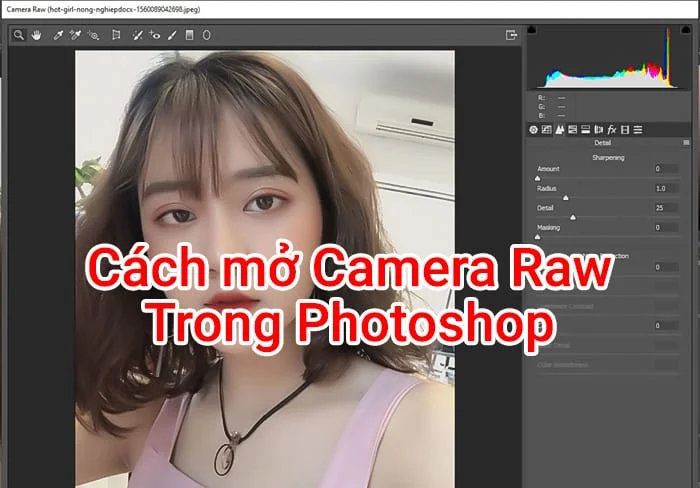Open the Basic panel tab
Image resolution: width=700 pixels, height=488 pixels.
[533, 129]
